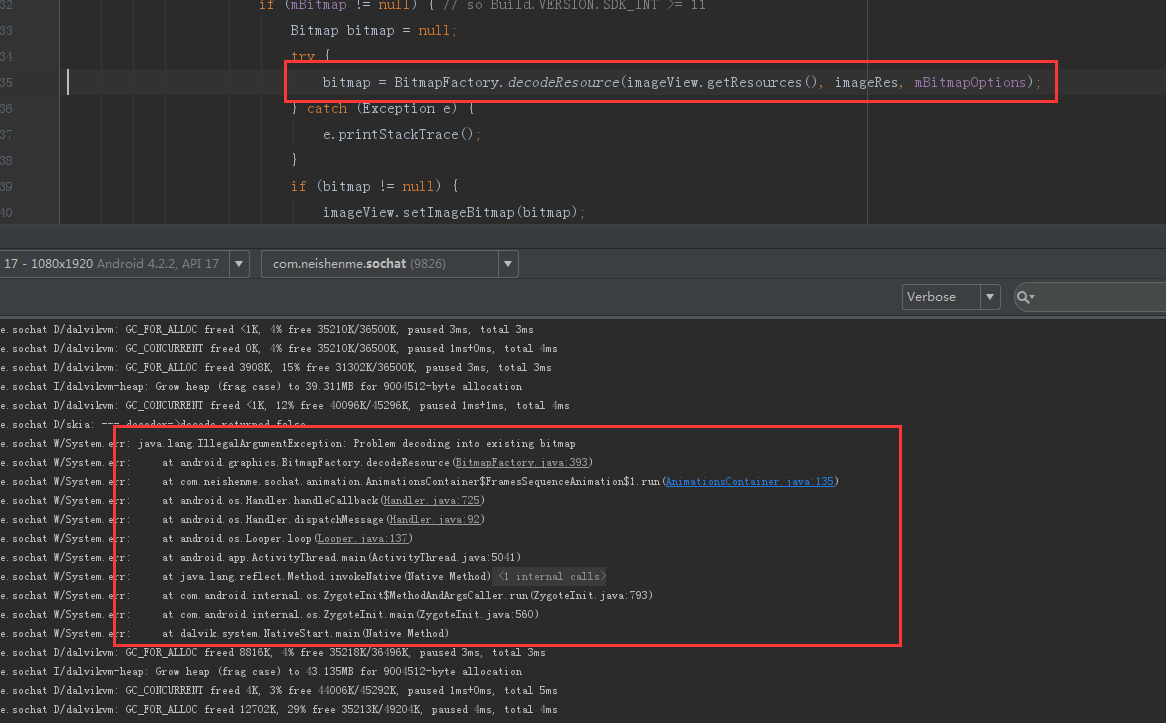1166x723 pixels.
Task: Select the 'decoder->decode returned false' skia line
Action: coord(153,425)
